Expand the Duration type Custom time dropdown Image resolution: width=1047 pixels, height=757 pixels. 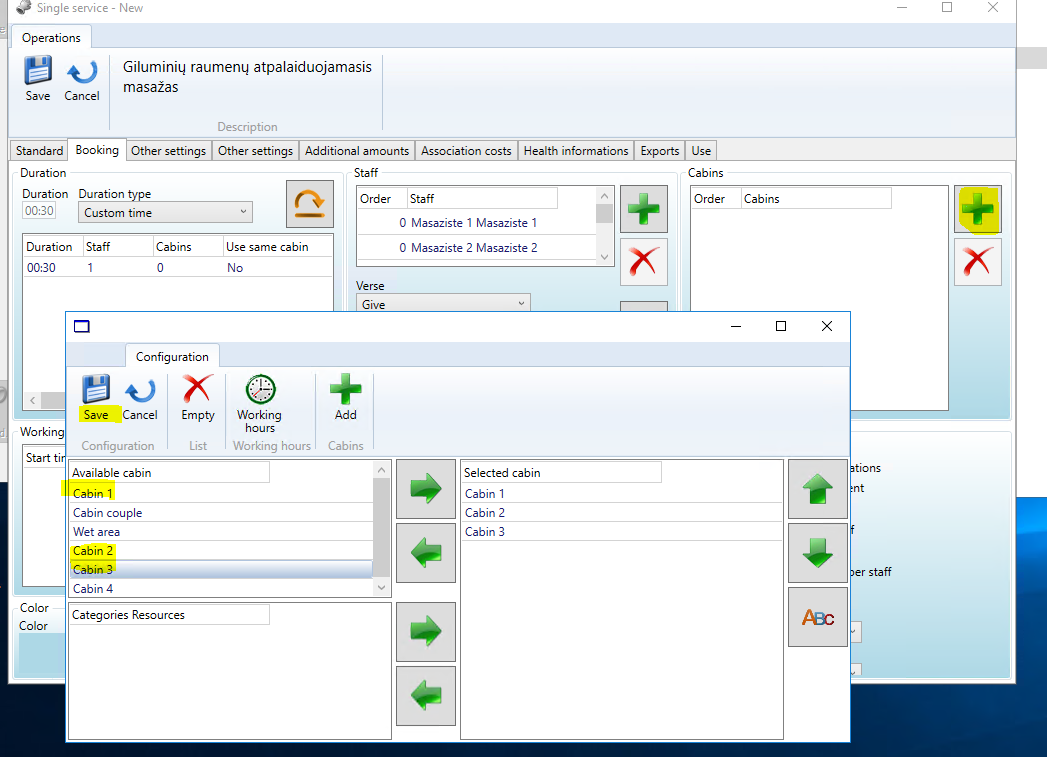point(165,212)
